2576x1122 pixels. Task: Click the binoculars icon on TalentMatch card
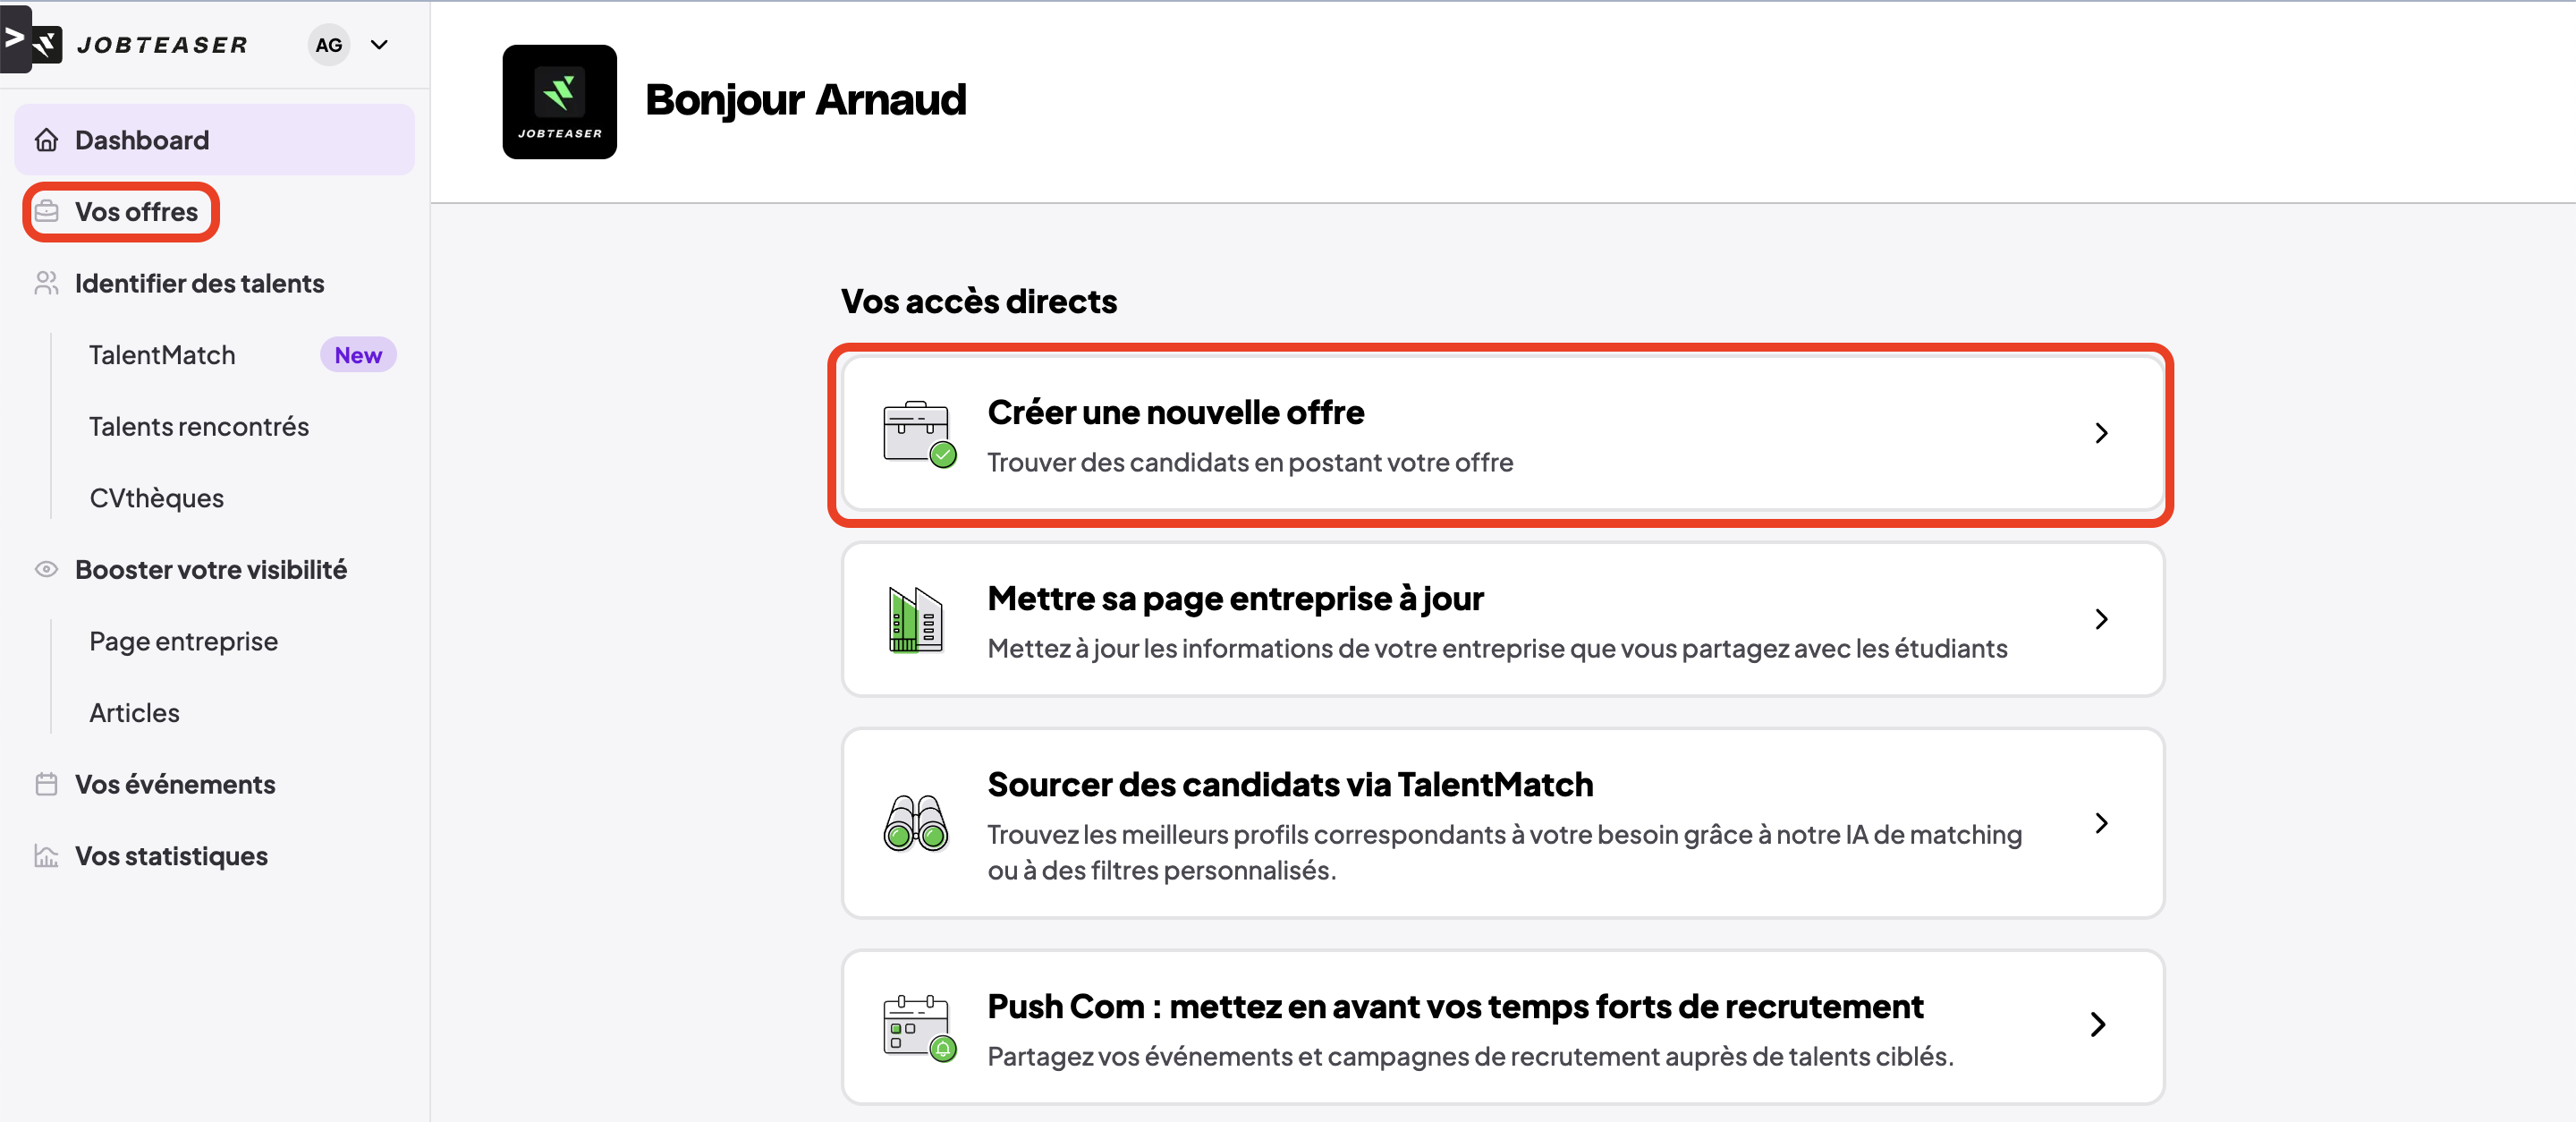915,823
